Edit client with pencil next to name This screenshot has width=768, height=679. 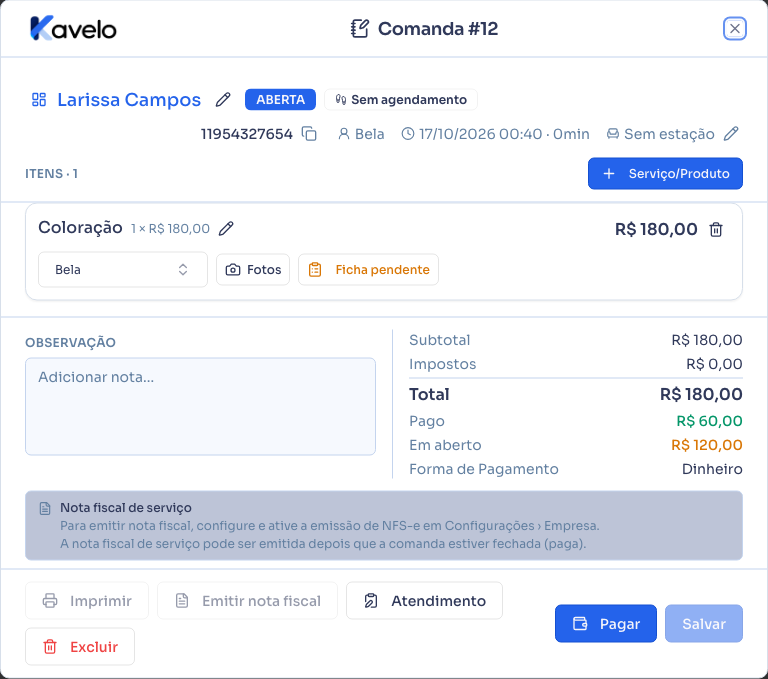pyautogui.click(x=223, y=99)
